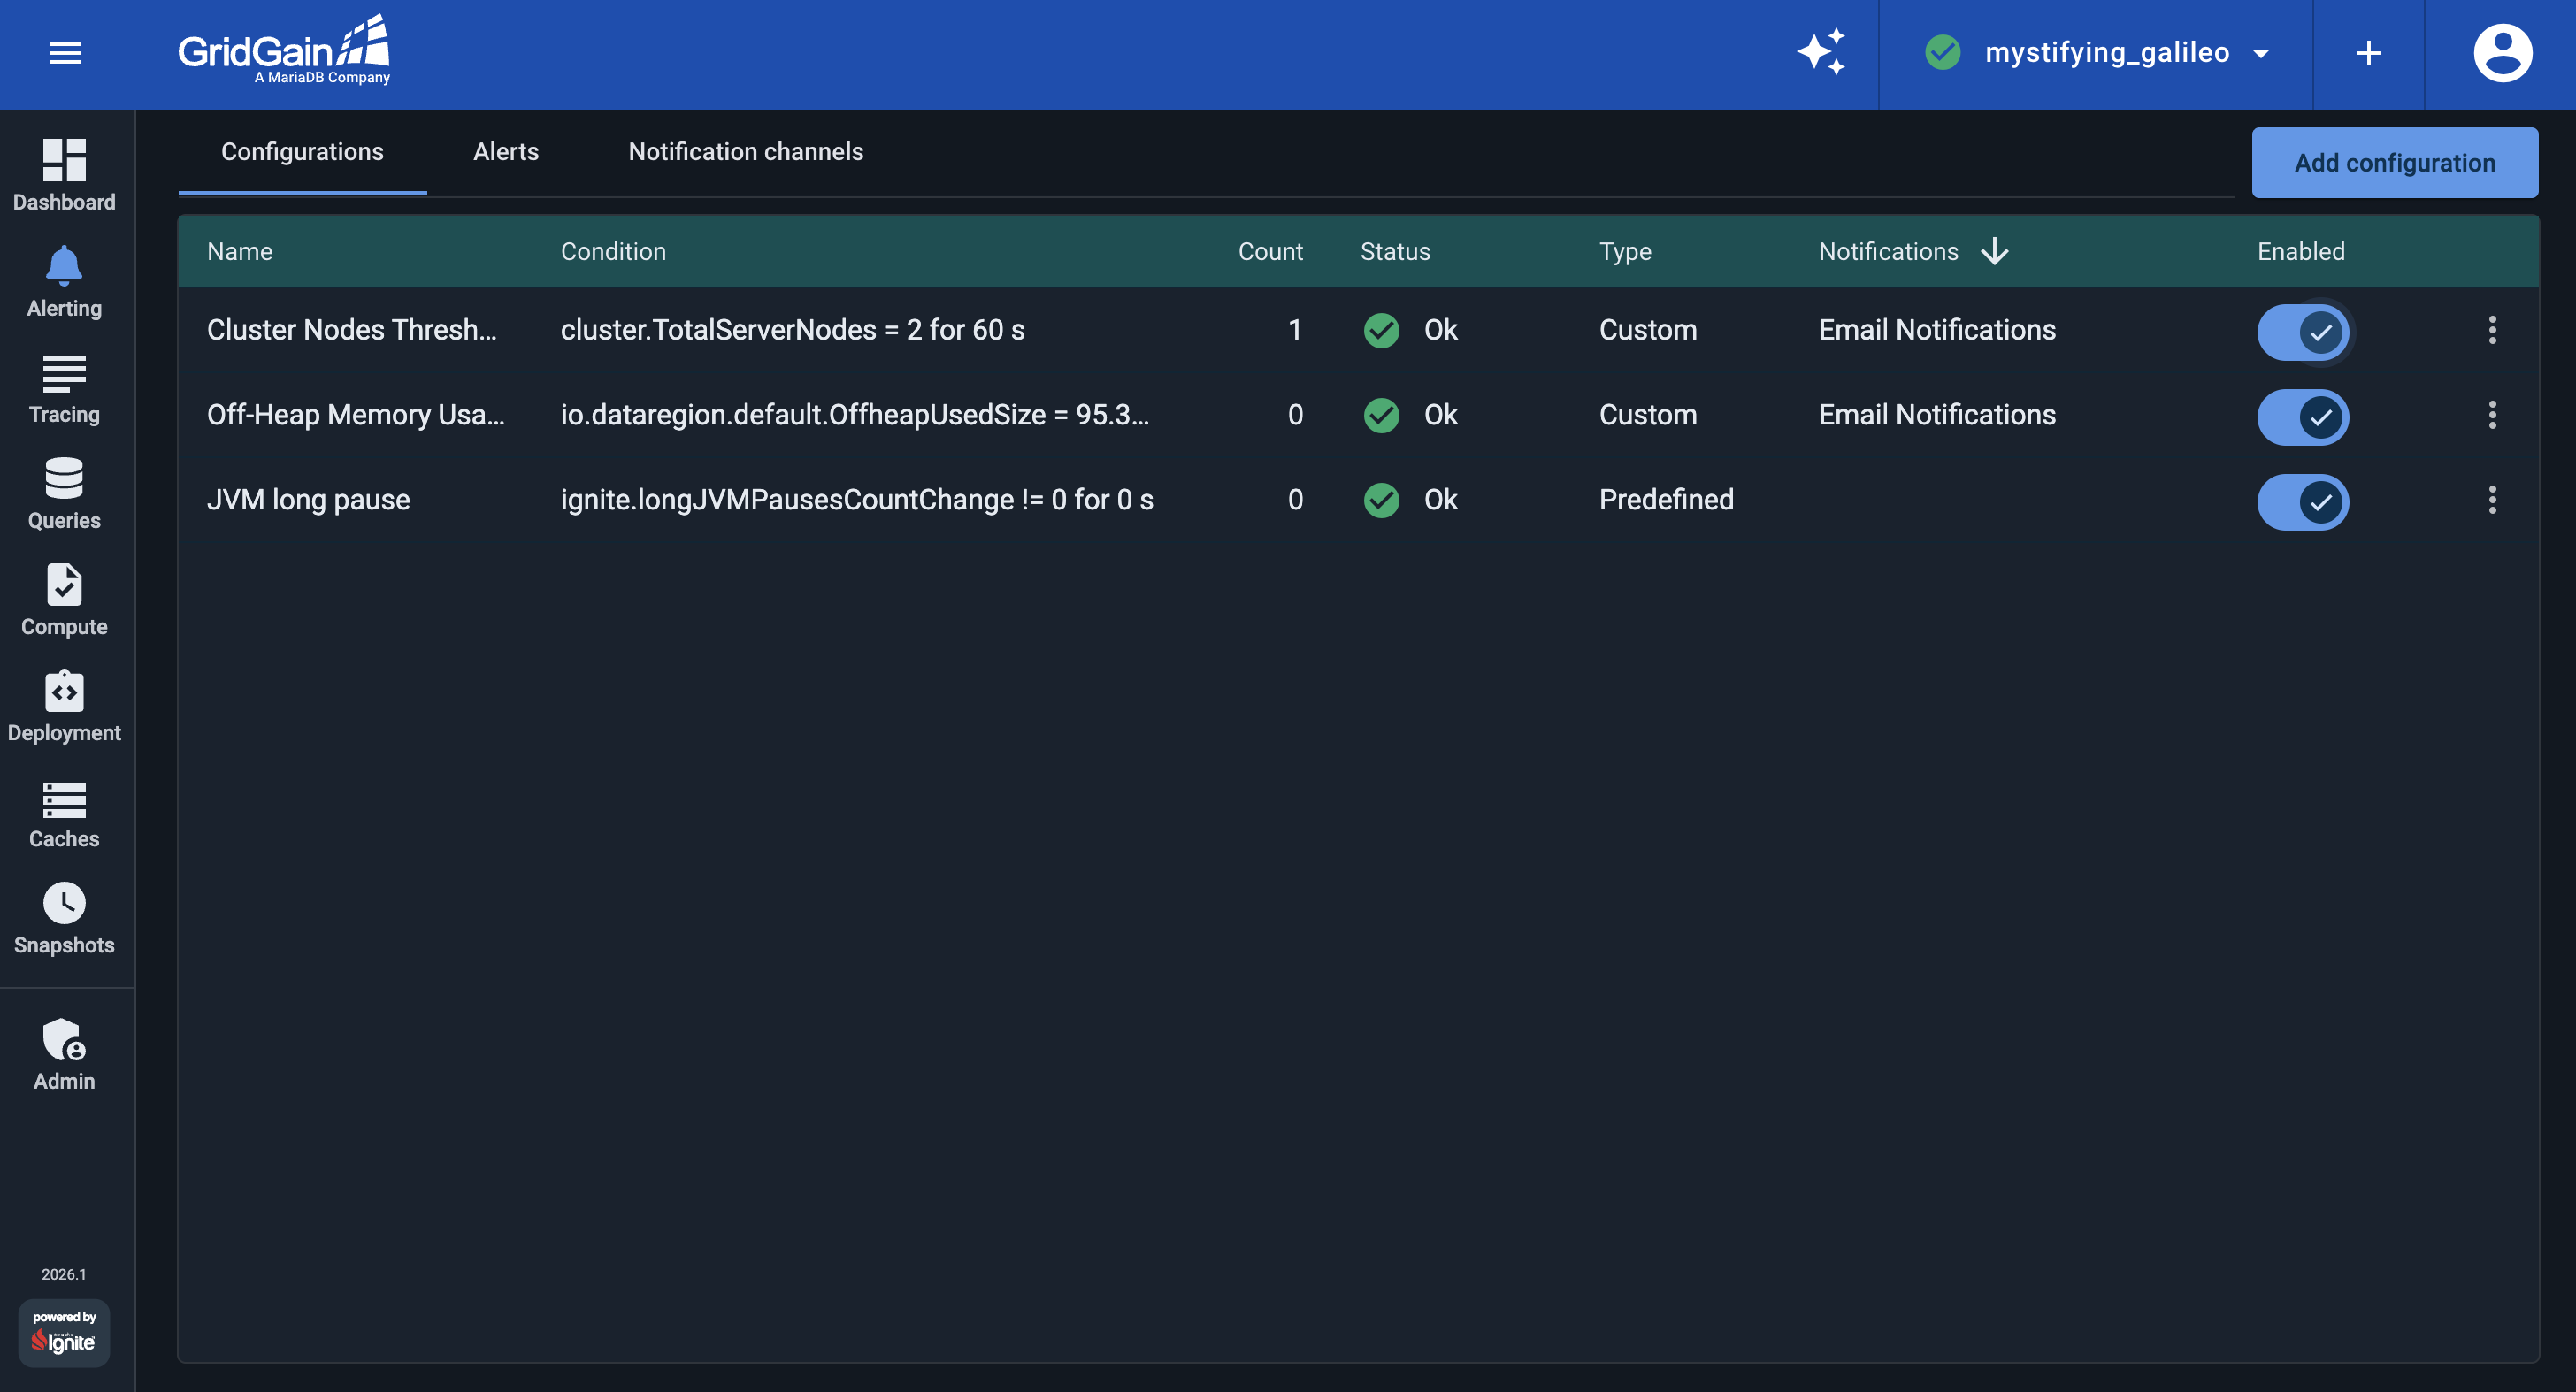Open actions menu for JVM long pause row

(x=2492, y=500)
